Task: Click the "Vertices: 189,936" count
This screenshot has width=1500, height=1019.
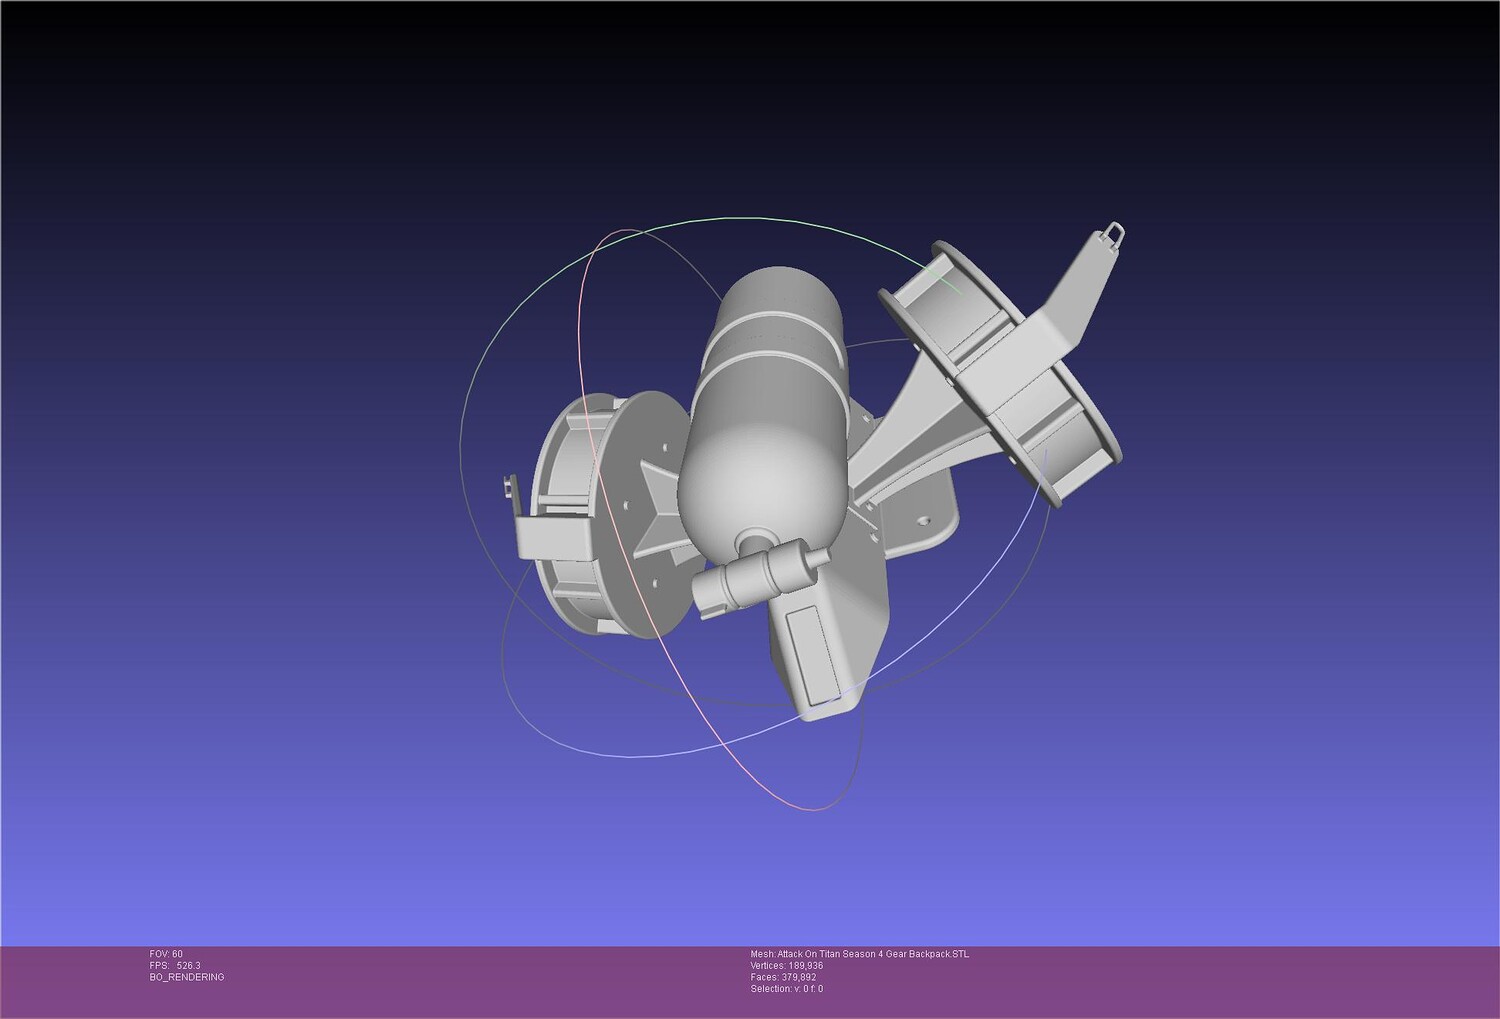Action: [x=787, y=966]
